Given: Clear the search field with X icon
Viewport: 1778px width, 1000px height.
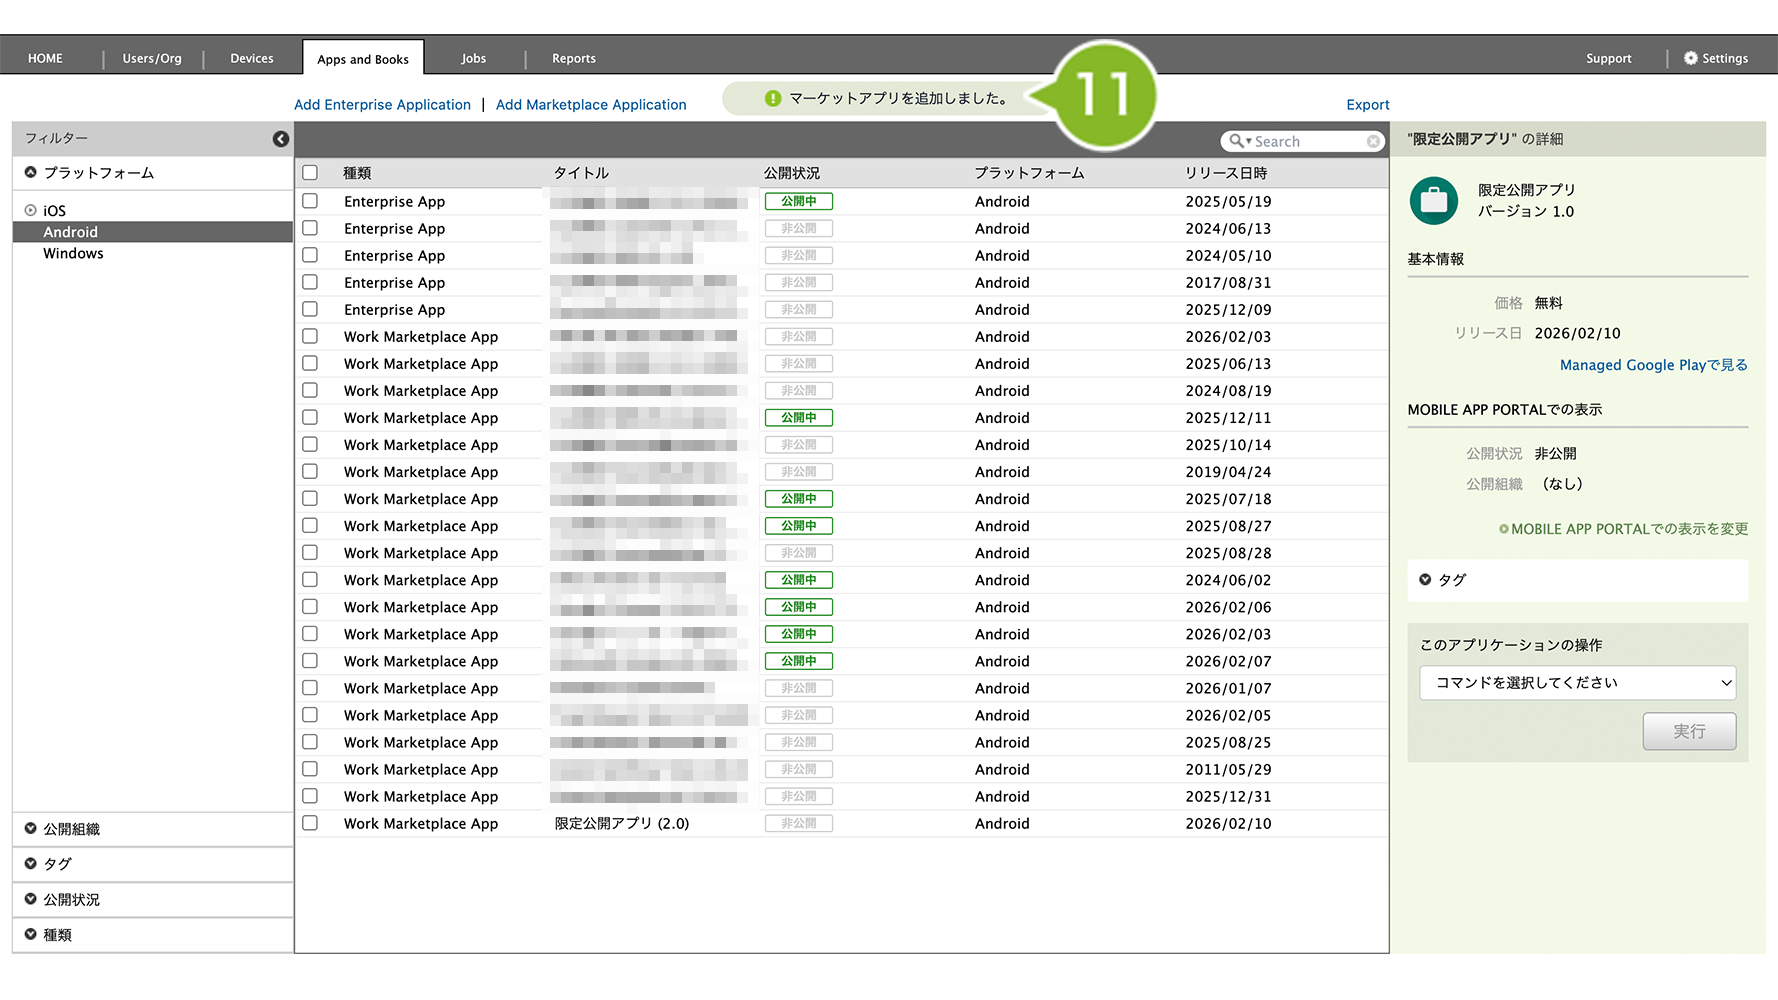Looking at the screenshot, I should [x=1374, y=142].
